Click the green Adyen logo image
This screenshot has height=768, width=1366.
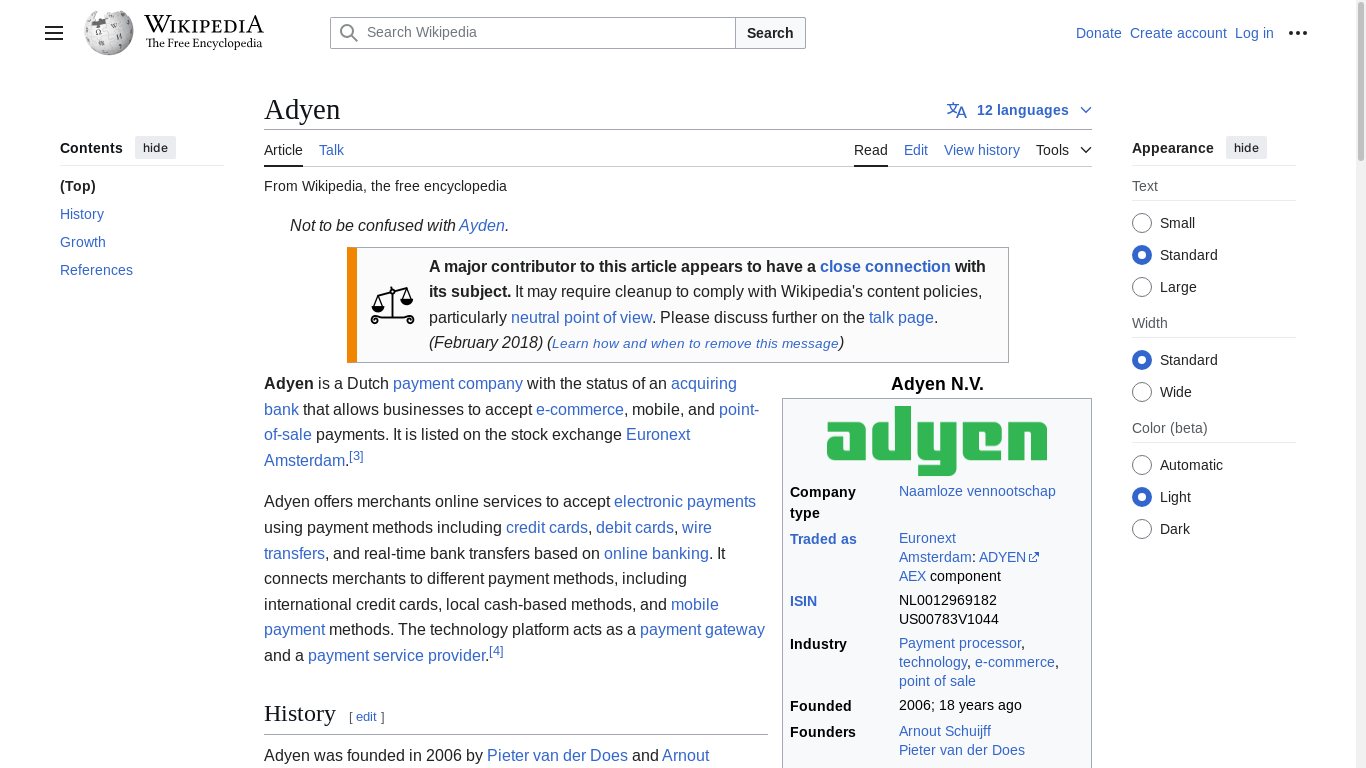(937, 440)
